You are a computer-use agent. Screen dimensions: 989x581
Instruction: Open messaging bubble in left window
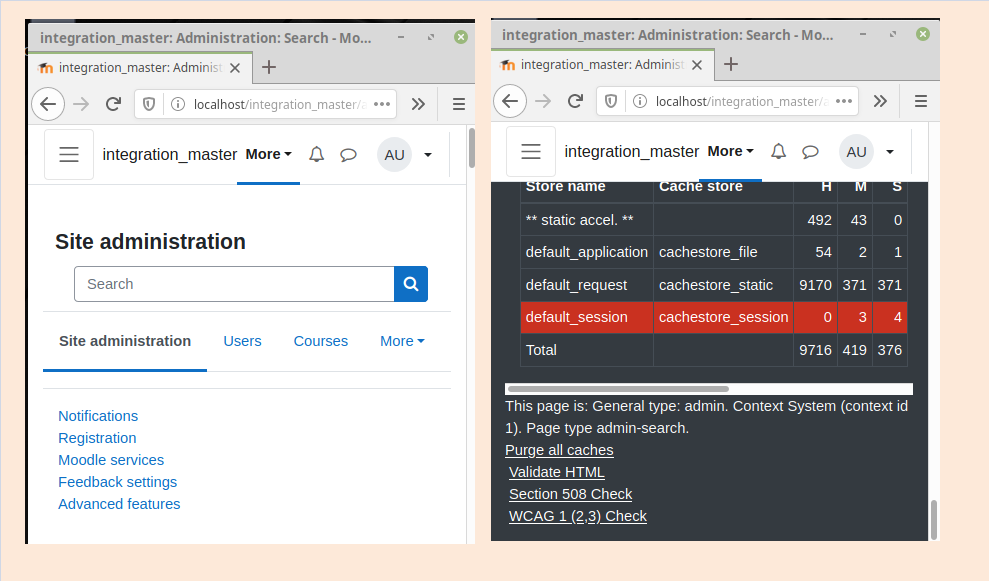348,155
